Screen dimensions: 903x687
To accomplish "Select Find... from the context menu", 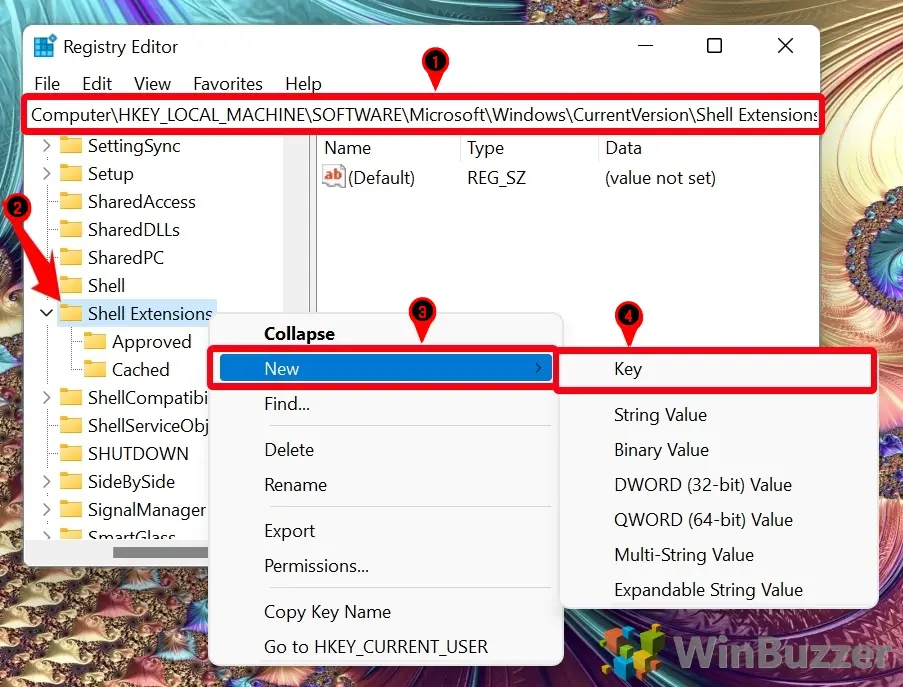I will [x=287, y=404].
